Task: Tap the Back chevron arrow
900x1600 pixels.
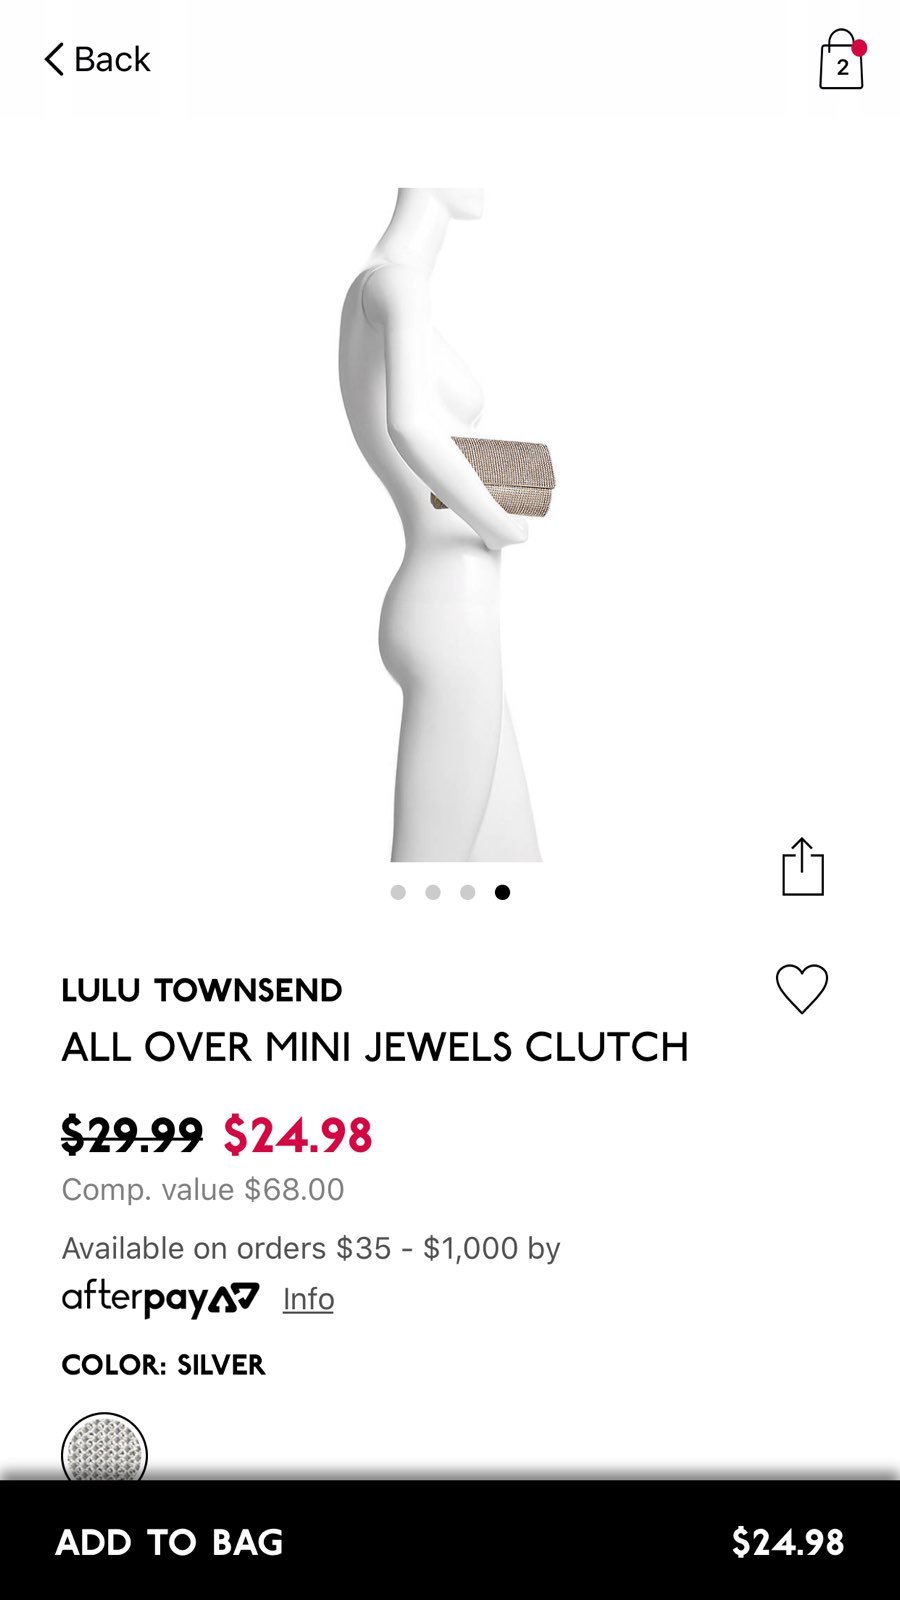Action: point(54,59)
